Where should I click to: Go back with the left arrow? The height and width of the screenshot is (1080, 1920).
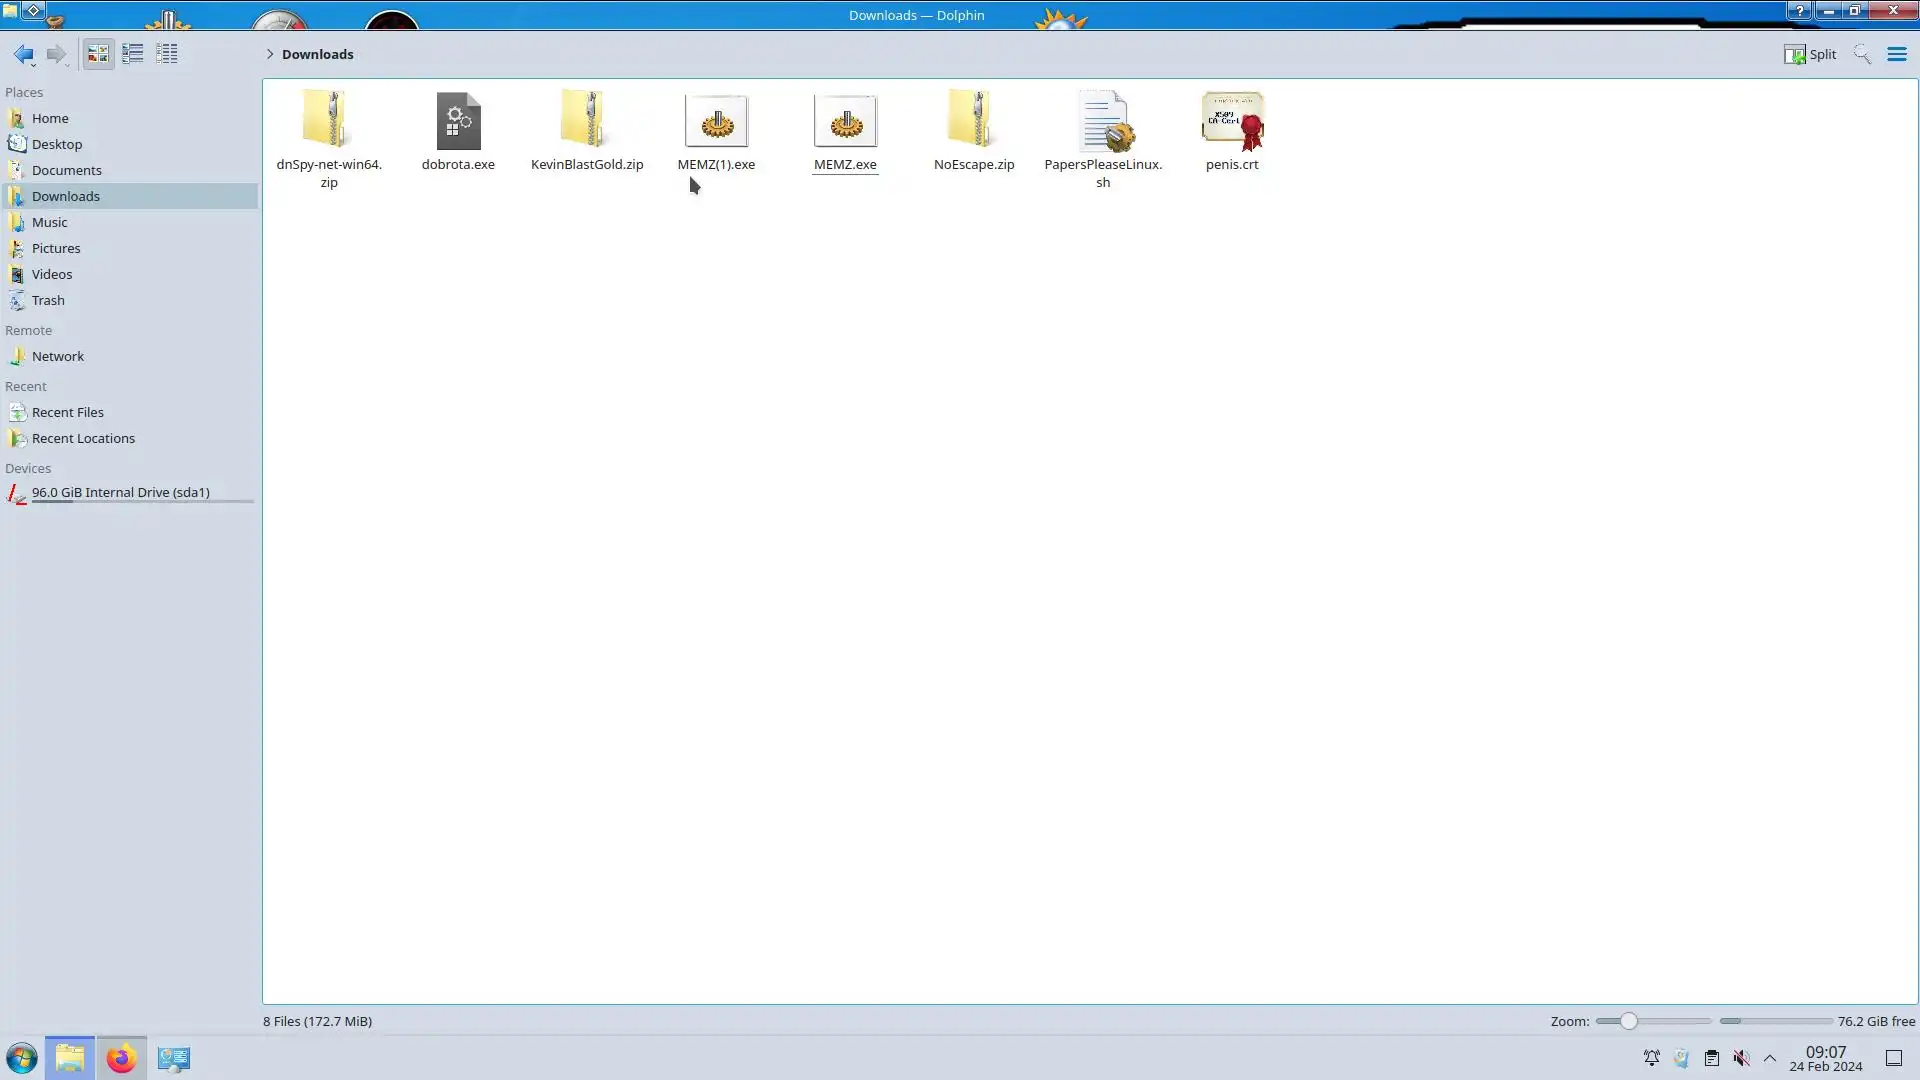pyautogui.click(x=23, y=54)
